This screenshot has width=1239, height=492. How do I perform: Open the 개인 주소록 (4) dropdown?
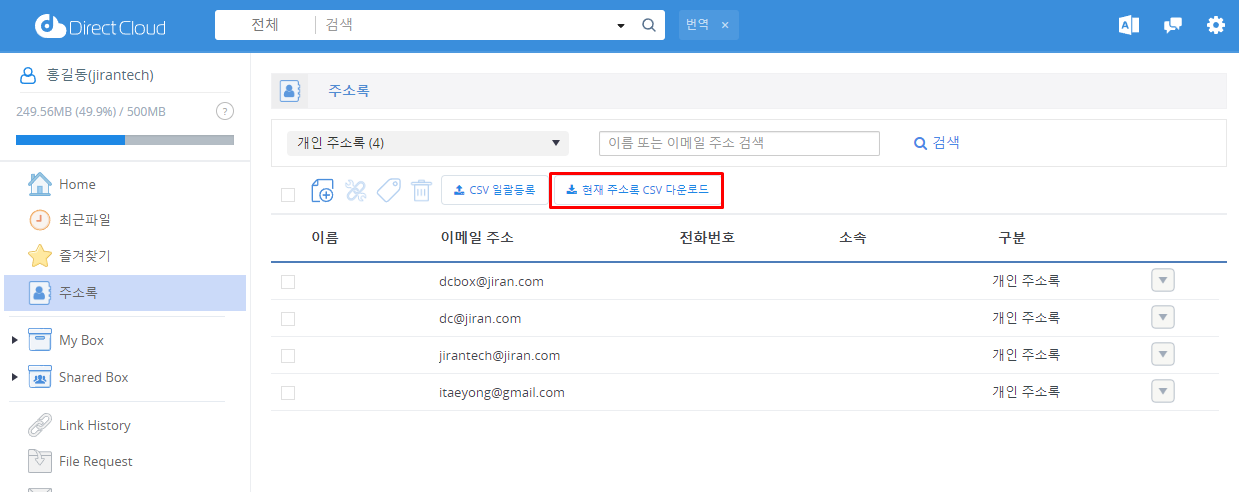[x=428, y=143]
